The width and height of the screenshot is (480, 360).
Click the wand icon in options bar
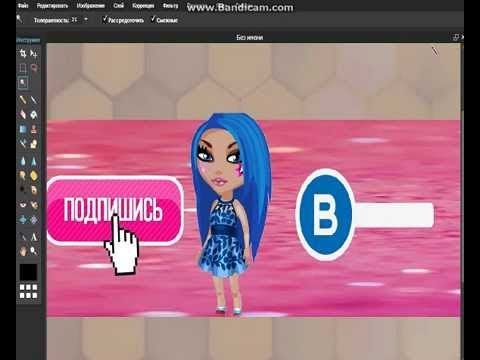tap(20, 19)
